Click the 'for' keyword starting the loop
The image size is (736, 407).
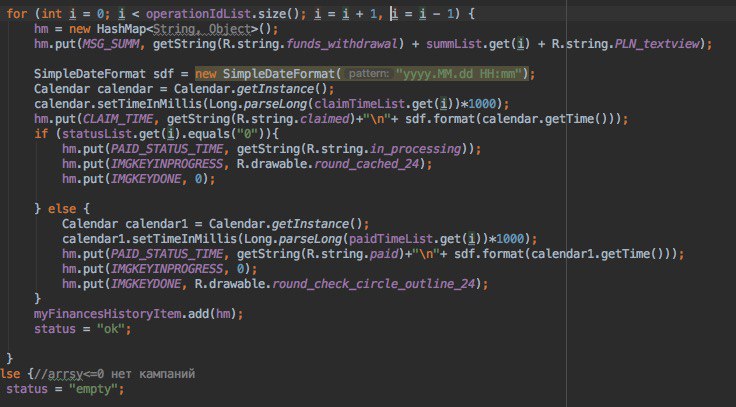point(17,14)
